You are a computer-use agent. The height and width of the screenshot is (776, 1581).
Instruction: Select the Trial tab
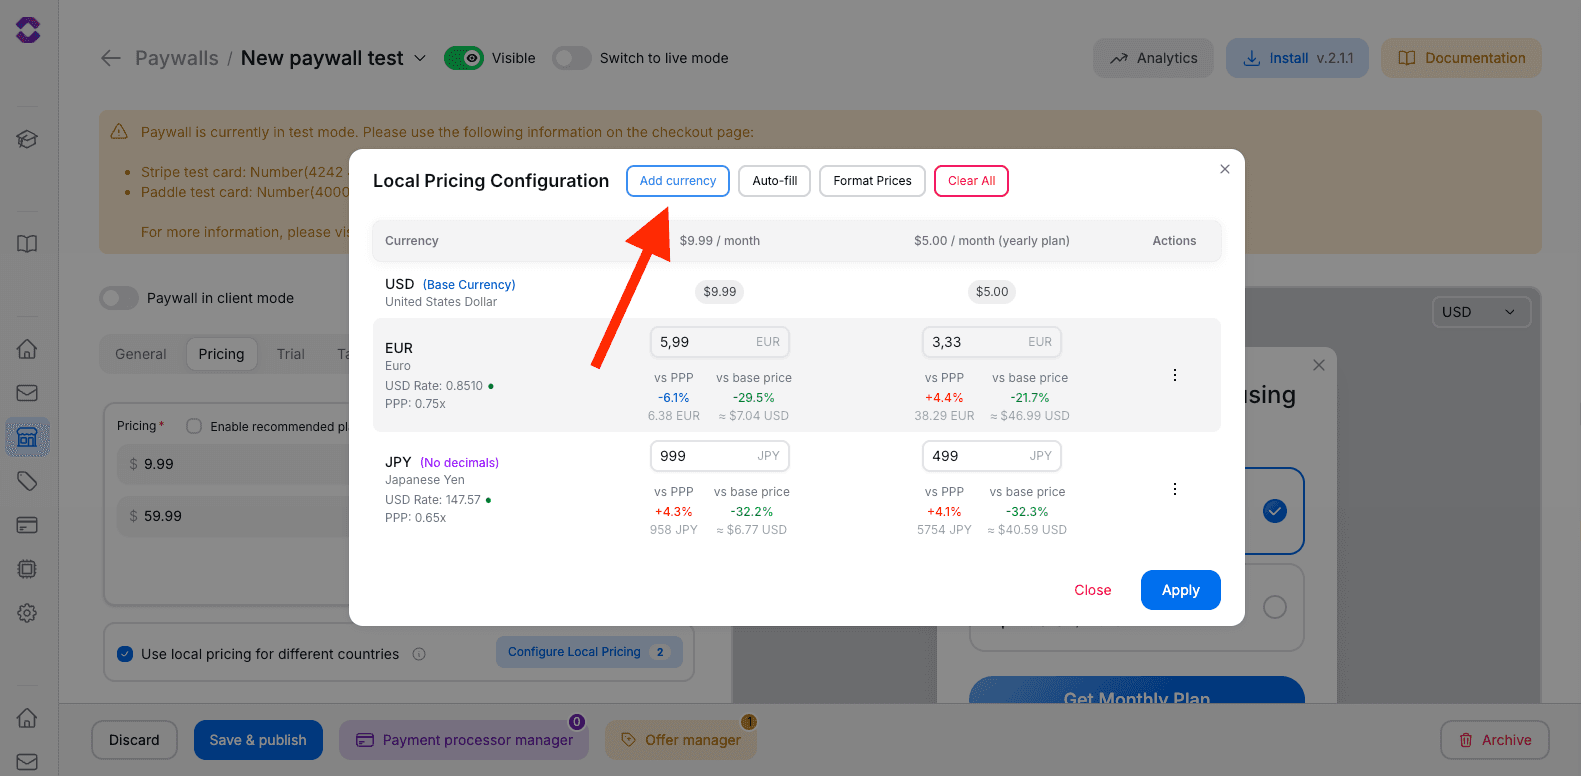click(291, 354)
